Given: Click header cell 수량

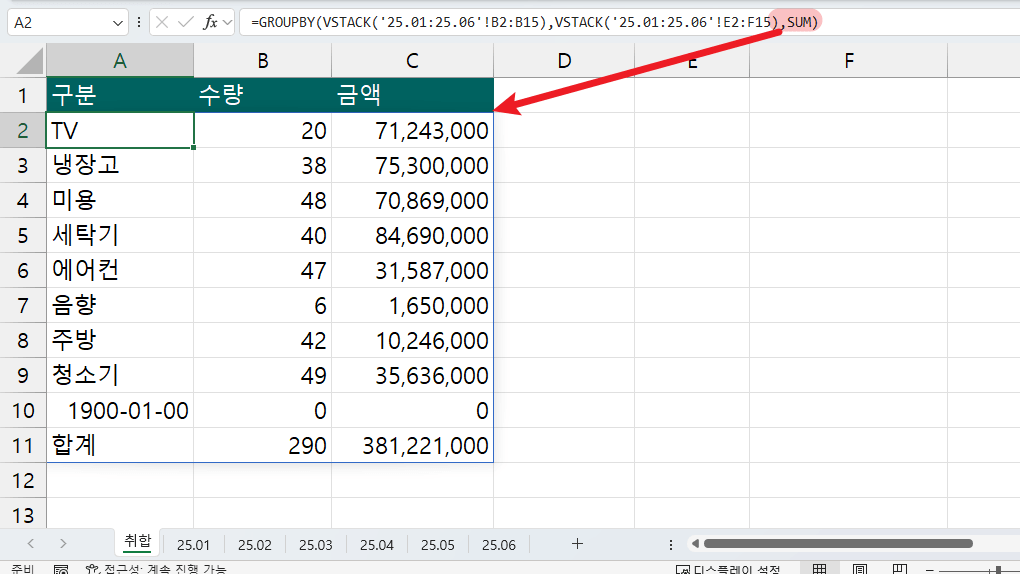Looking at the screenshot, I should click(262, 95).
